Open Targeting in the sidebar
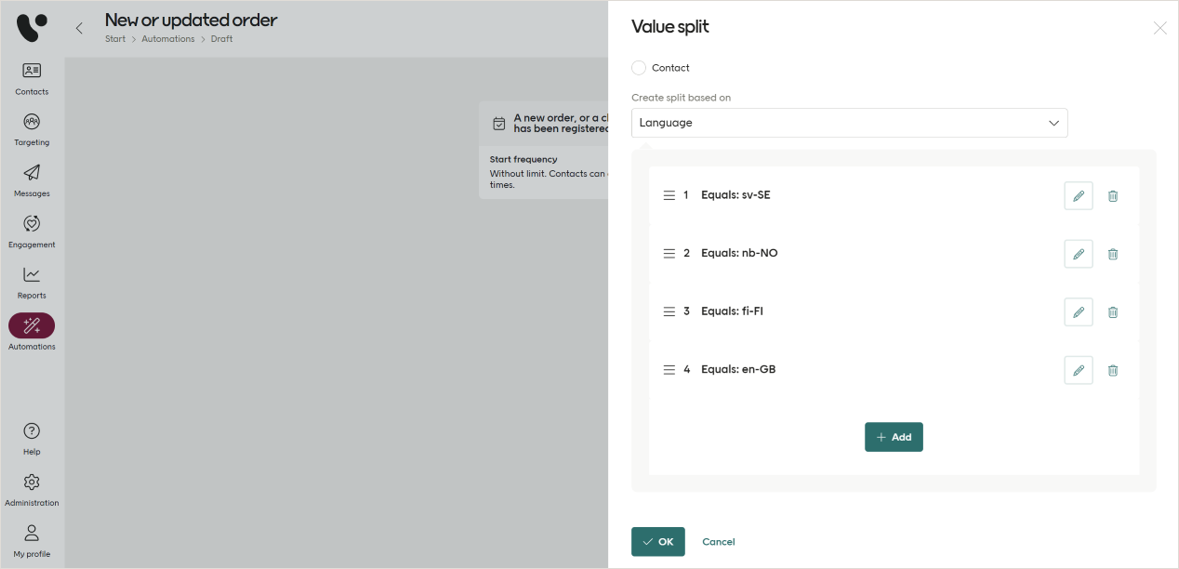The height and width of the screenshot is (569, 1179). (x=32, y=129)
